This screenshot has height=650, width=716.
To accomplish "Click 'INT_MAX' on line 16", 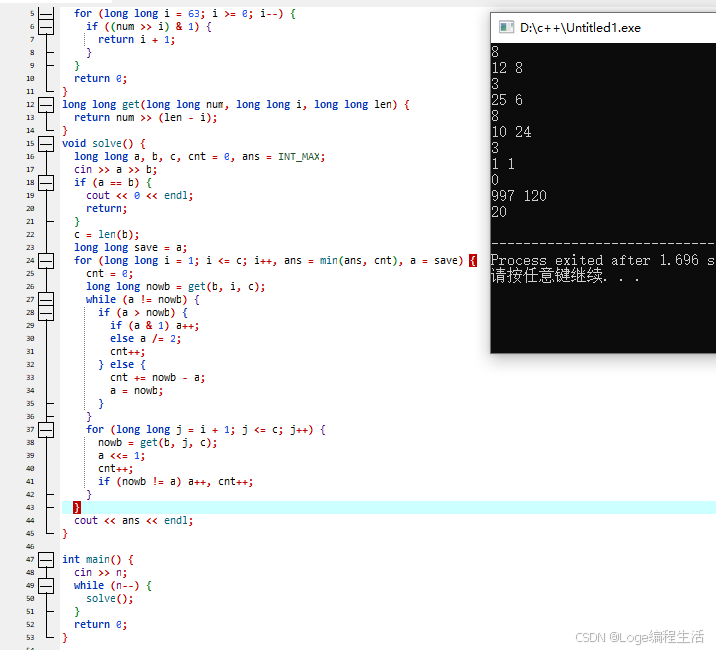I will pos(299,157).
